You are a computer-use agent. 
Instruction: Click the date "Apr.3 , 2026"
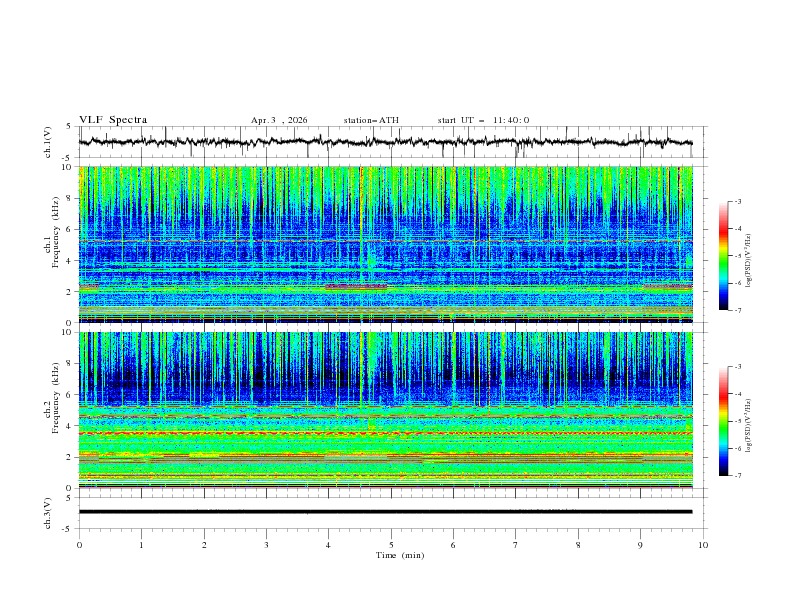279,120
